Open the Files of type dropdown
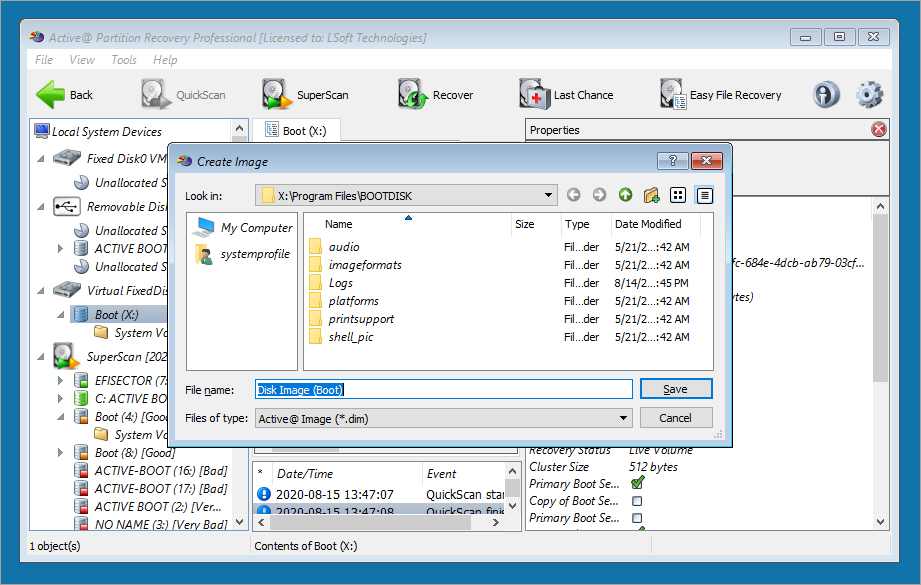The image size is (921, 585). click(x=623, y=418)
